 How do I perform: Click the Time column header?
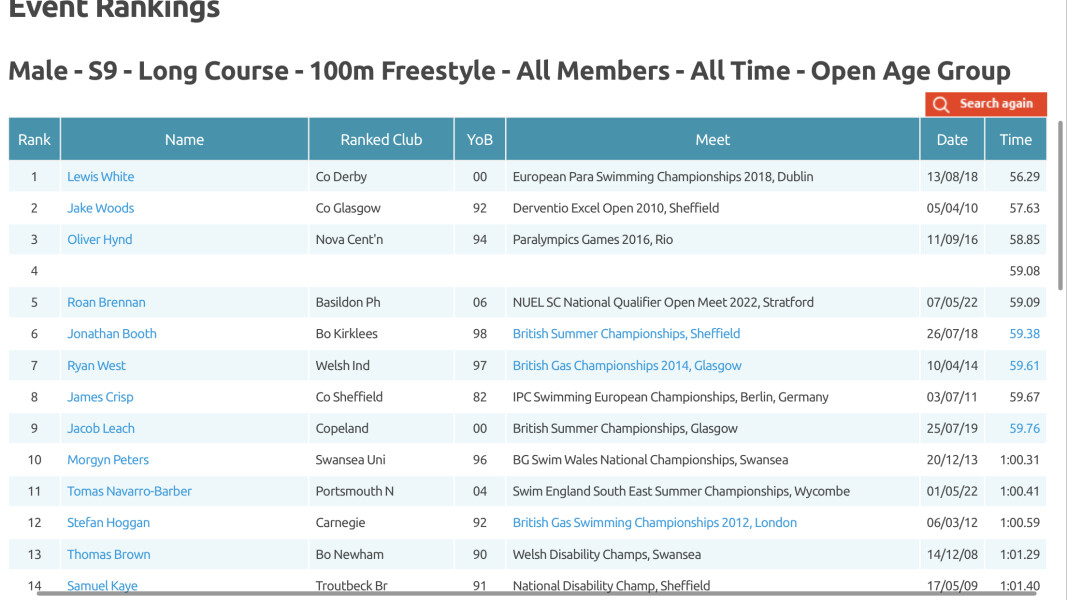click(1015, 139)
